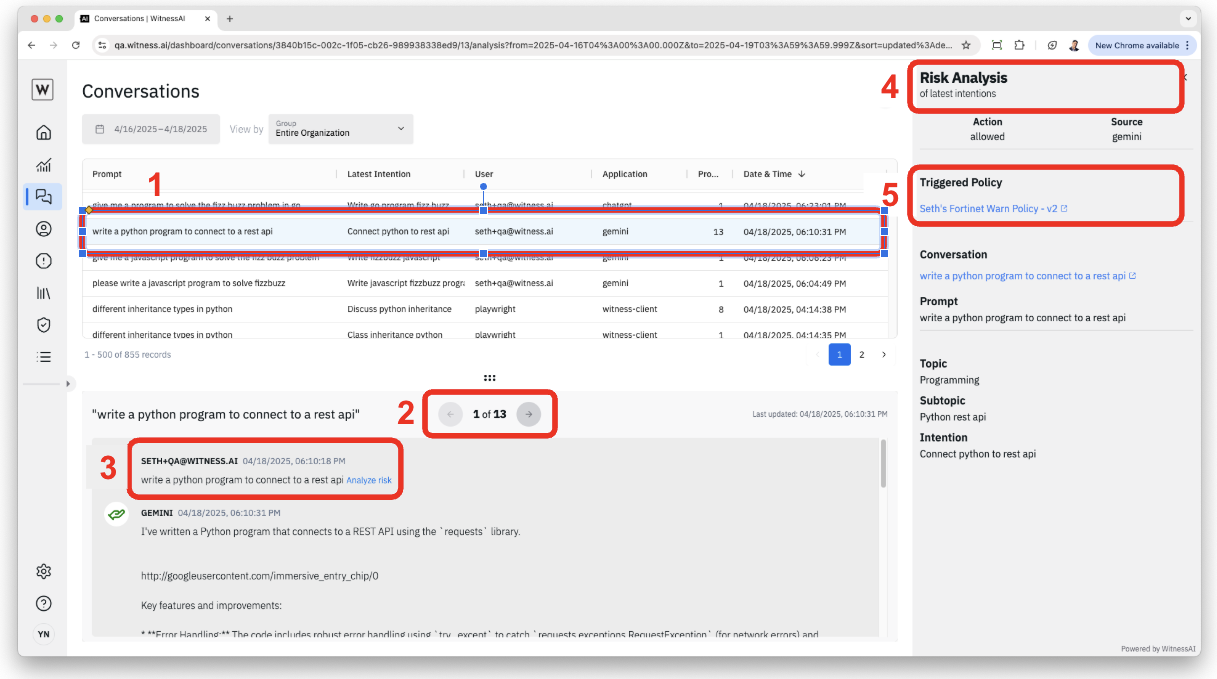
Task: Open Seth's Fortinet Warn Policy - v2 link
Action: 994,209
